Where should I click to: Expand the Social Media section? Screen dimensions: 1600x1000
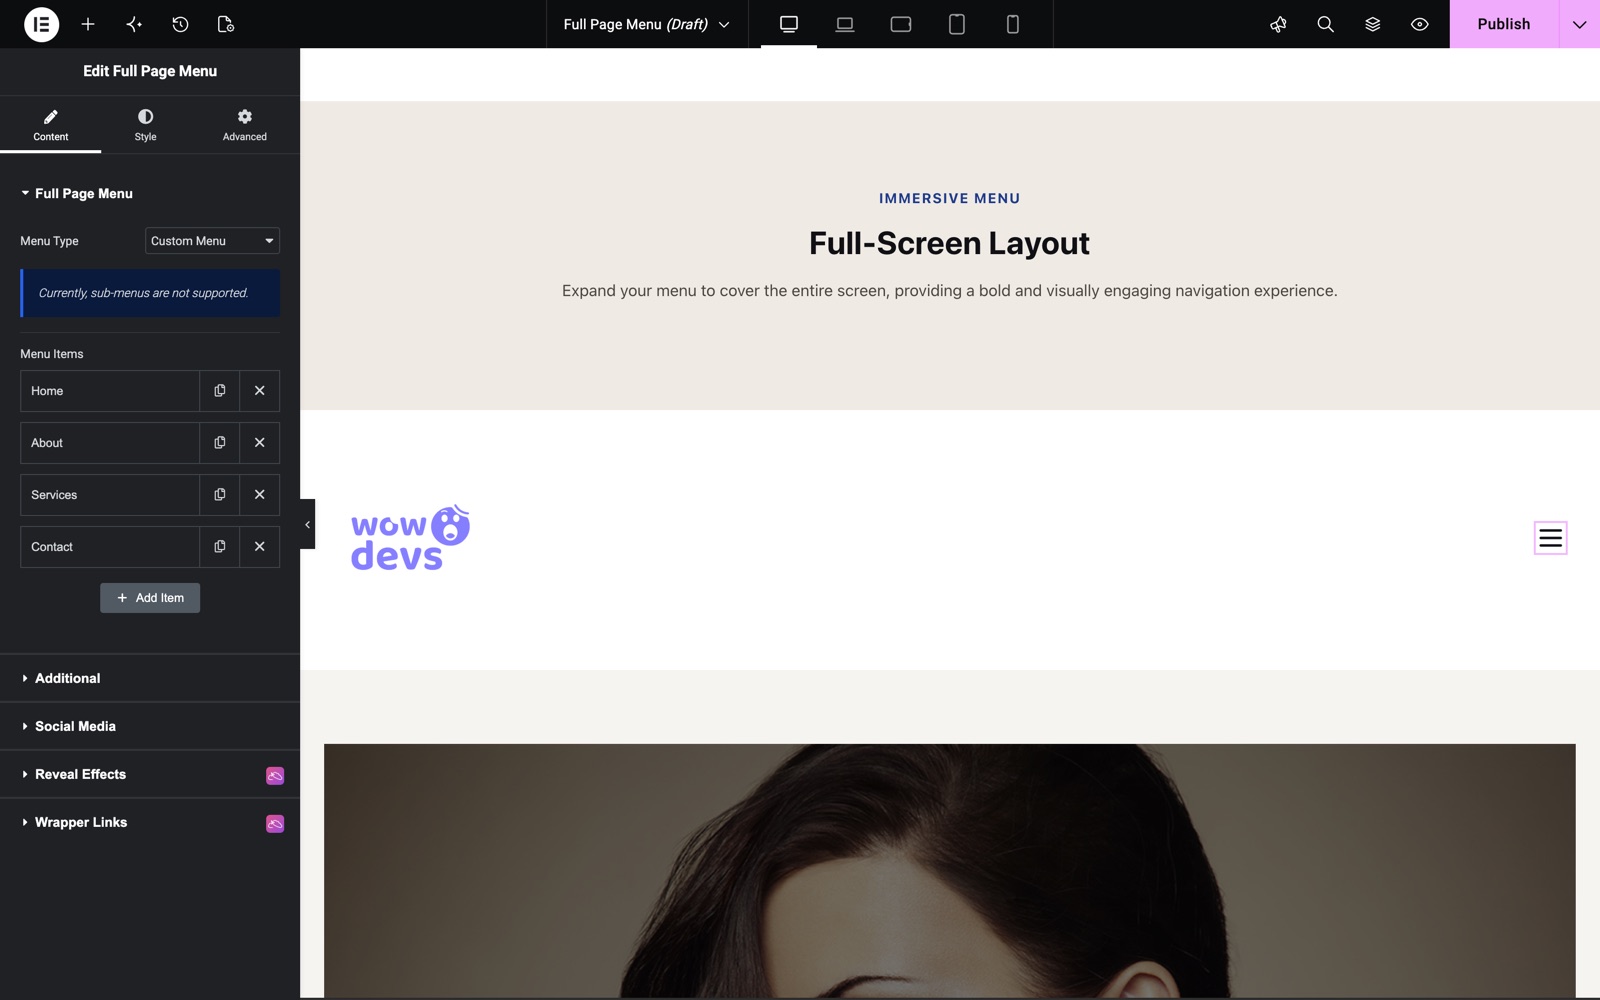point(150,726)
